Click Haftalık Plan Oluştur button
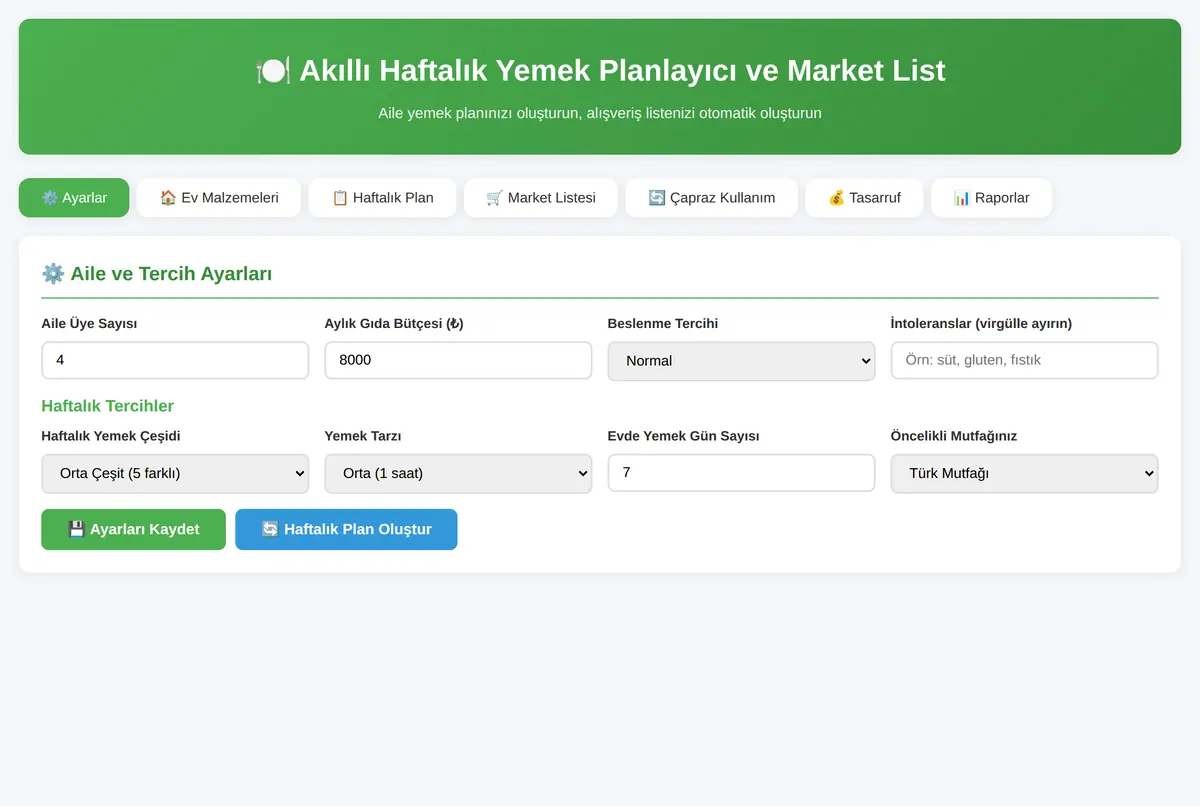Viewport: 1200px width, 806px height. (346, 529)
